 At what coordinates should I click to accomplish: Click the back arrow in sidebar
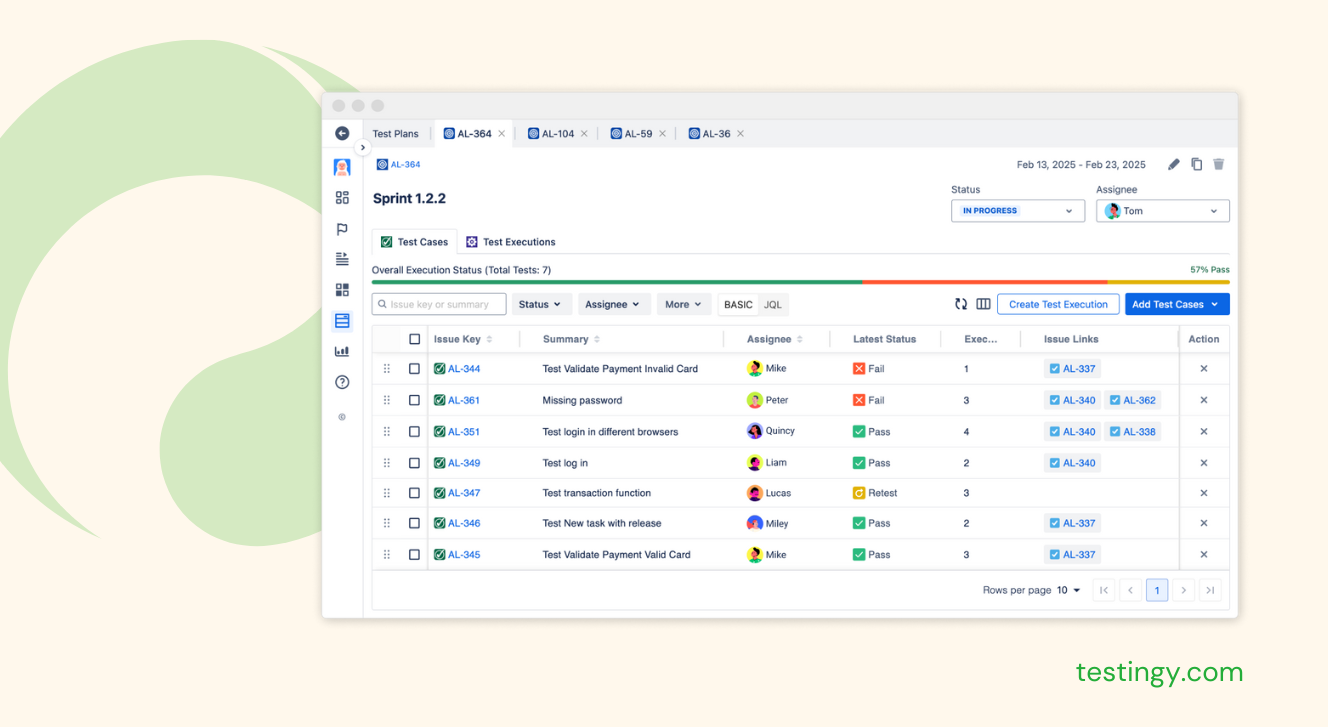point(342,133)
